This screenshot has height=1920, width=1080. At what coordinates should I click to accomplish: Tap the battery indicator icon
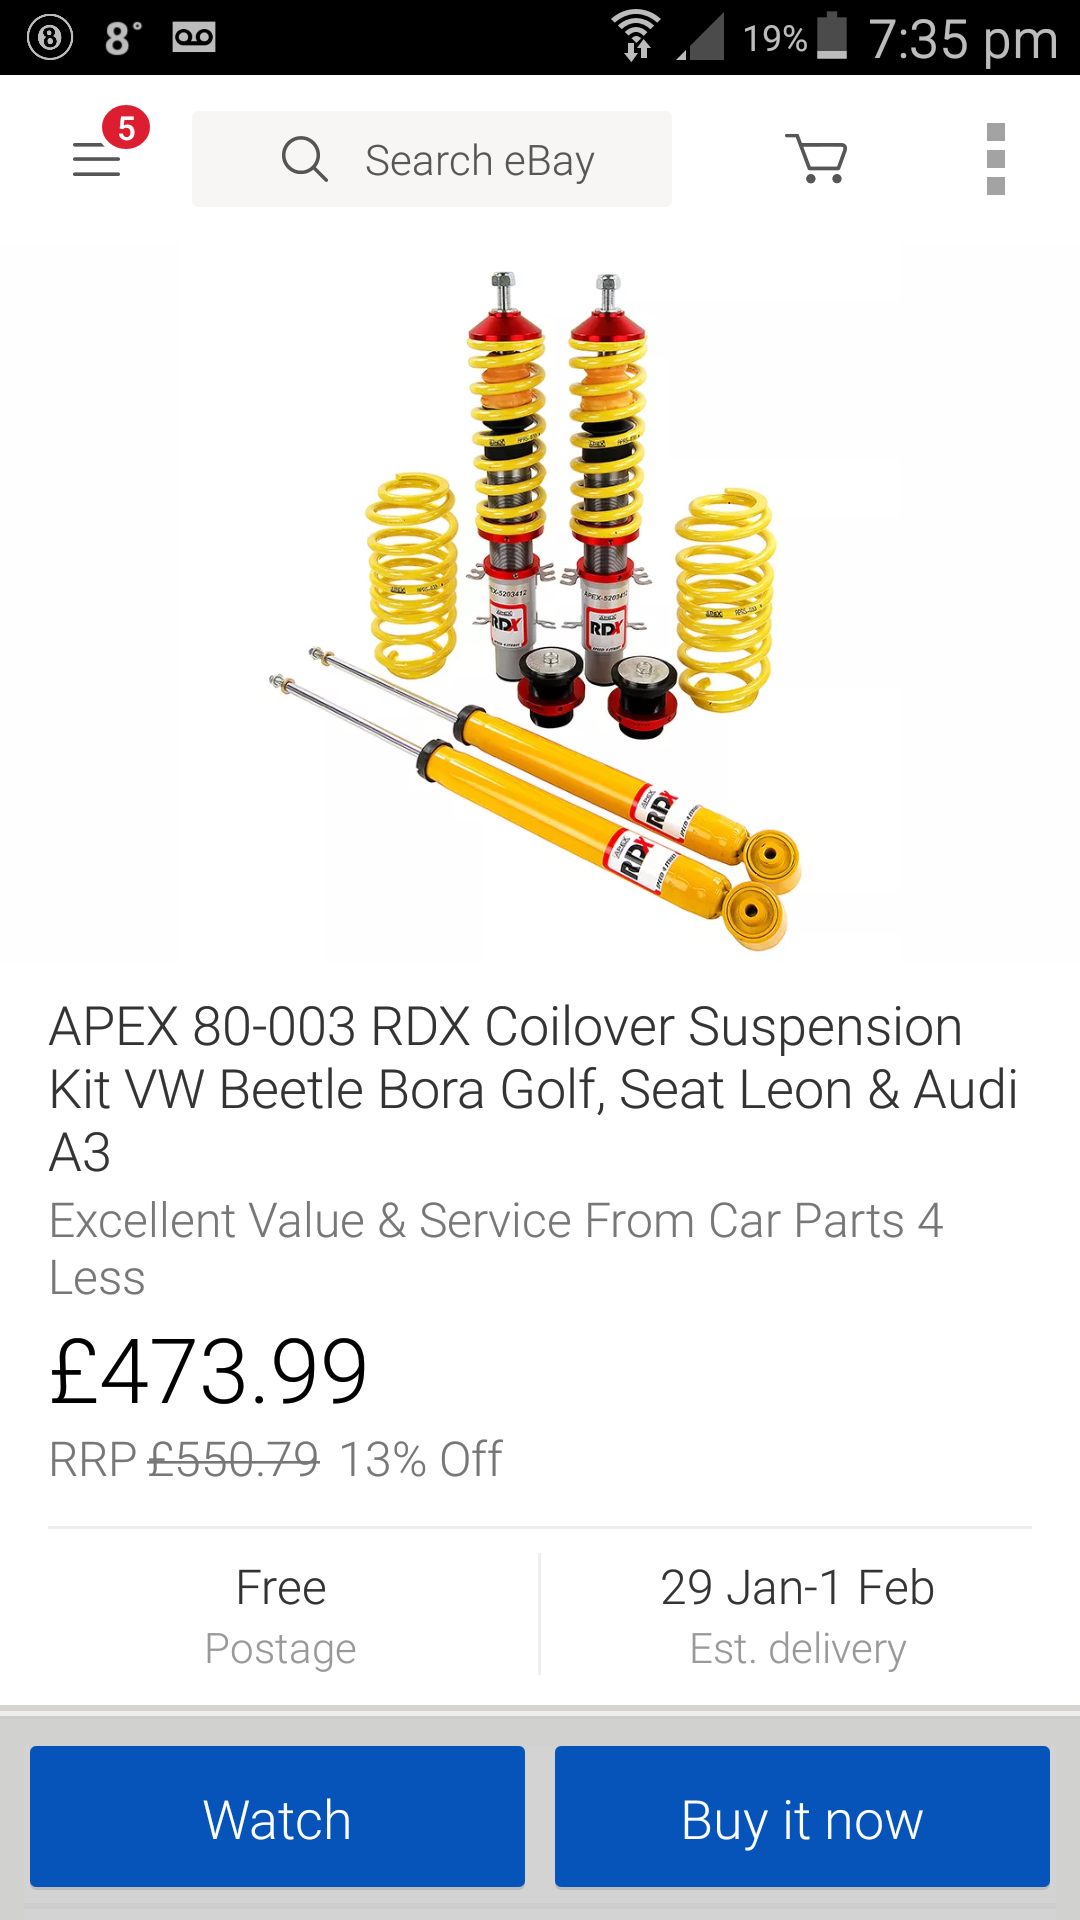point(832,36)
